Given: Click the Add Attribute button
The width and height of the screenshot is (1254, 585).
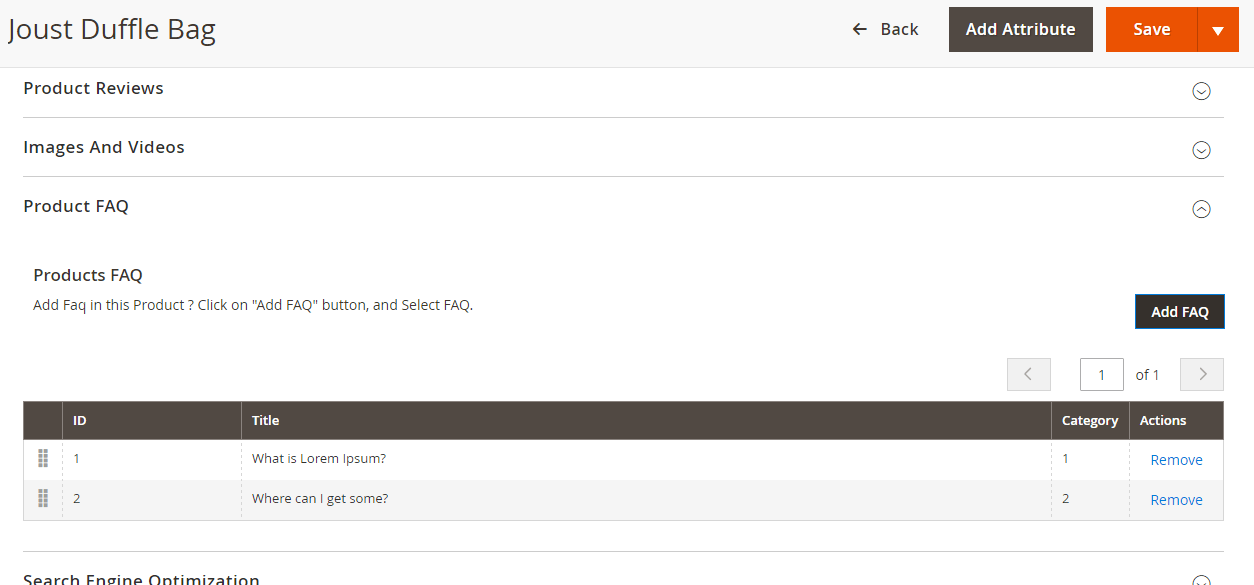Looking at the screenshot, I should point(1020,30).
